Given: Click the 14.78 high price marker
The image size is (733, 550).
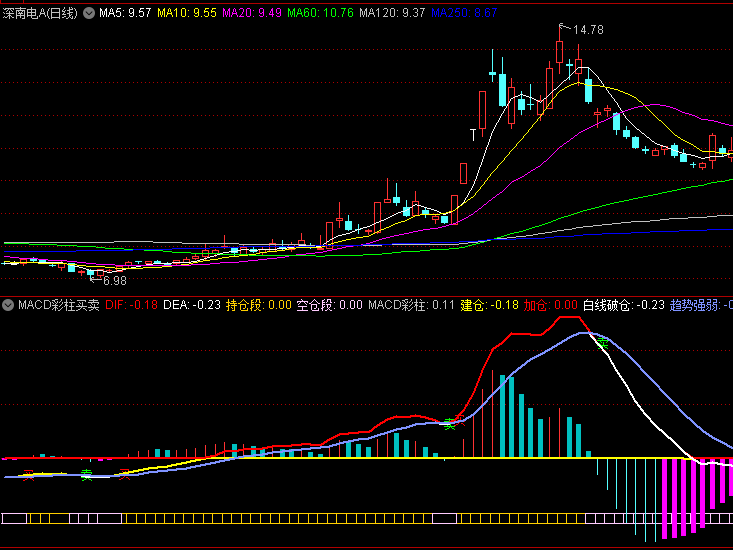Looking at the screenshot, I should point(588,30).
